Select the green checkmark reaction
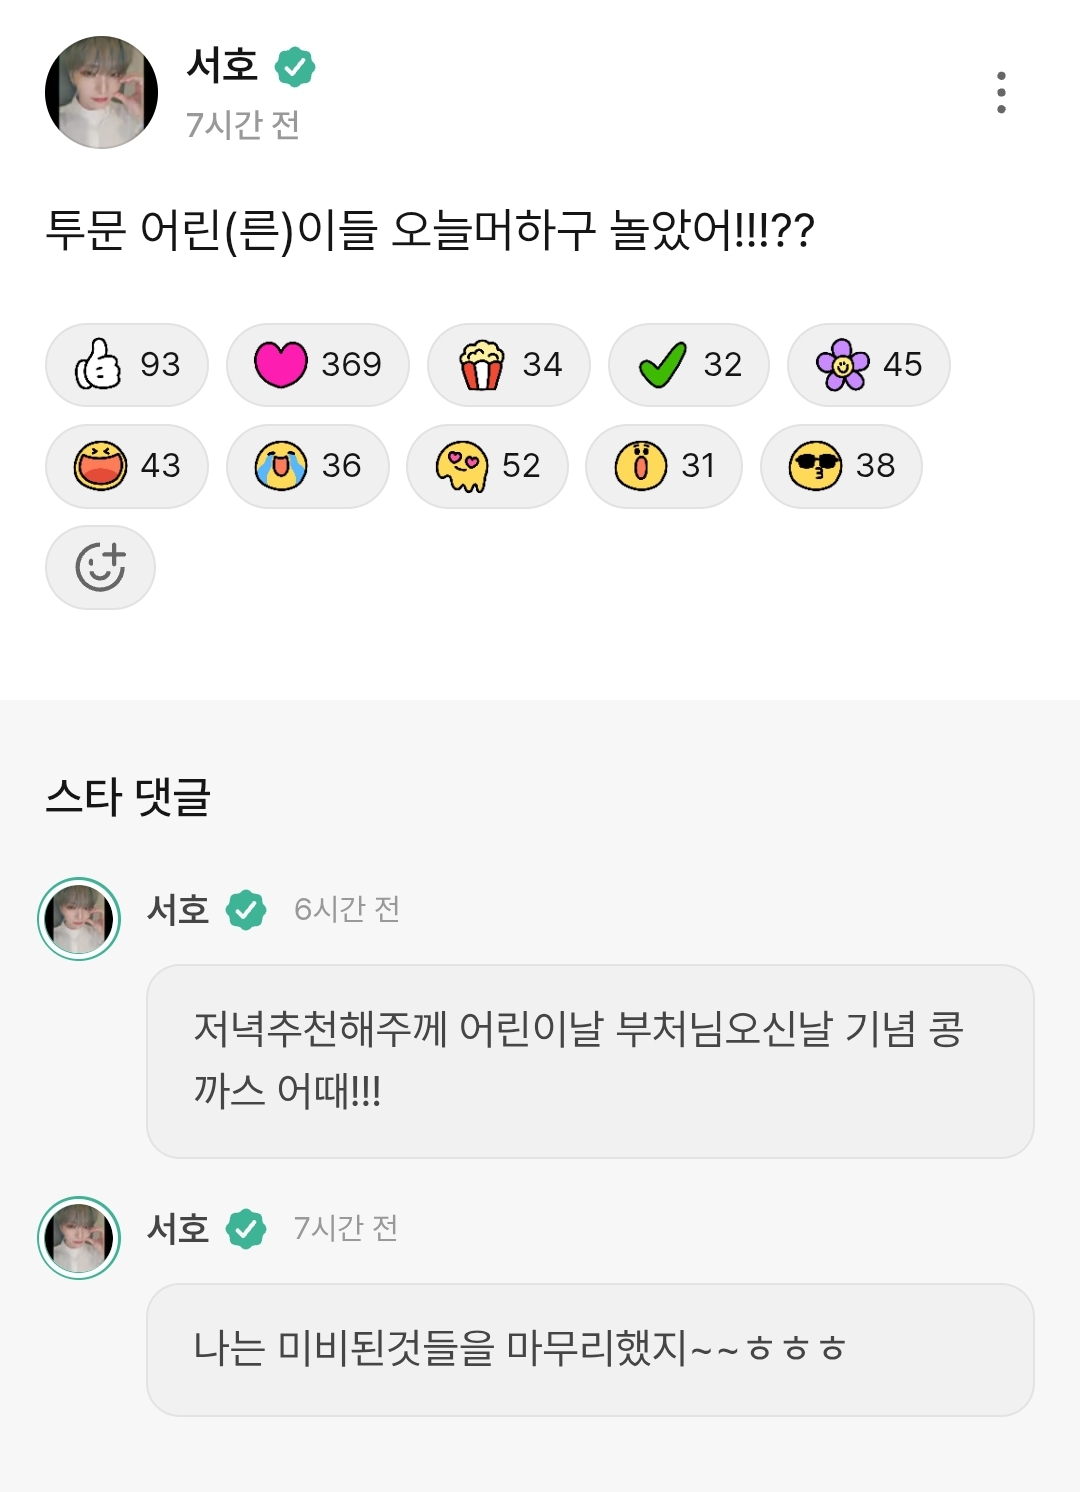 click(688, 365)
